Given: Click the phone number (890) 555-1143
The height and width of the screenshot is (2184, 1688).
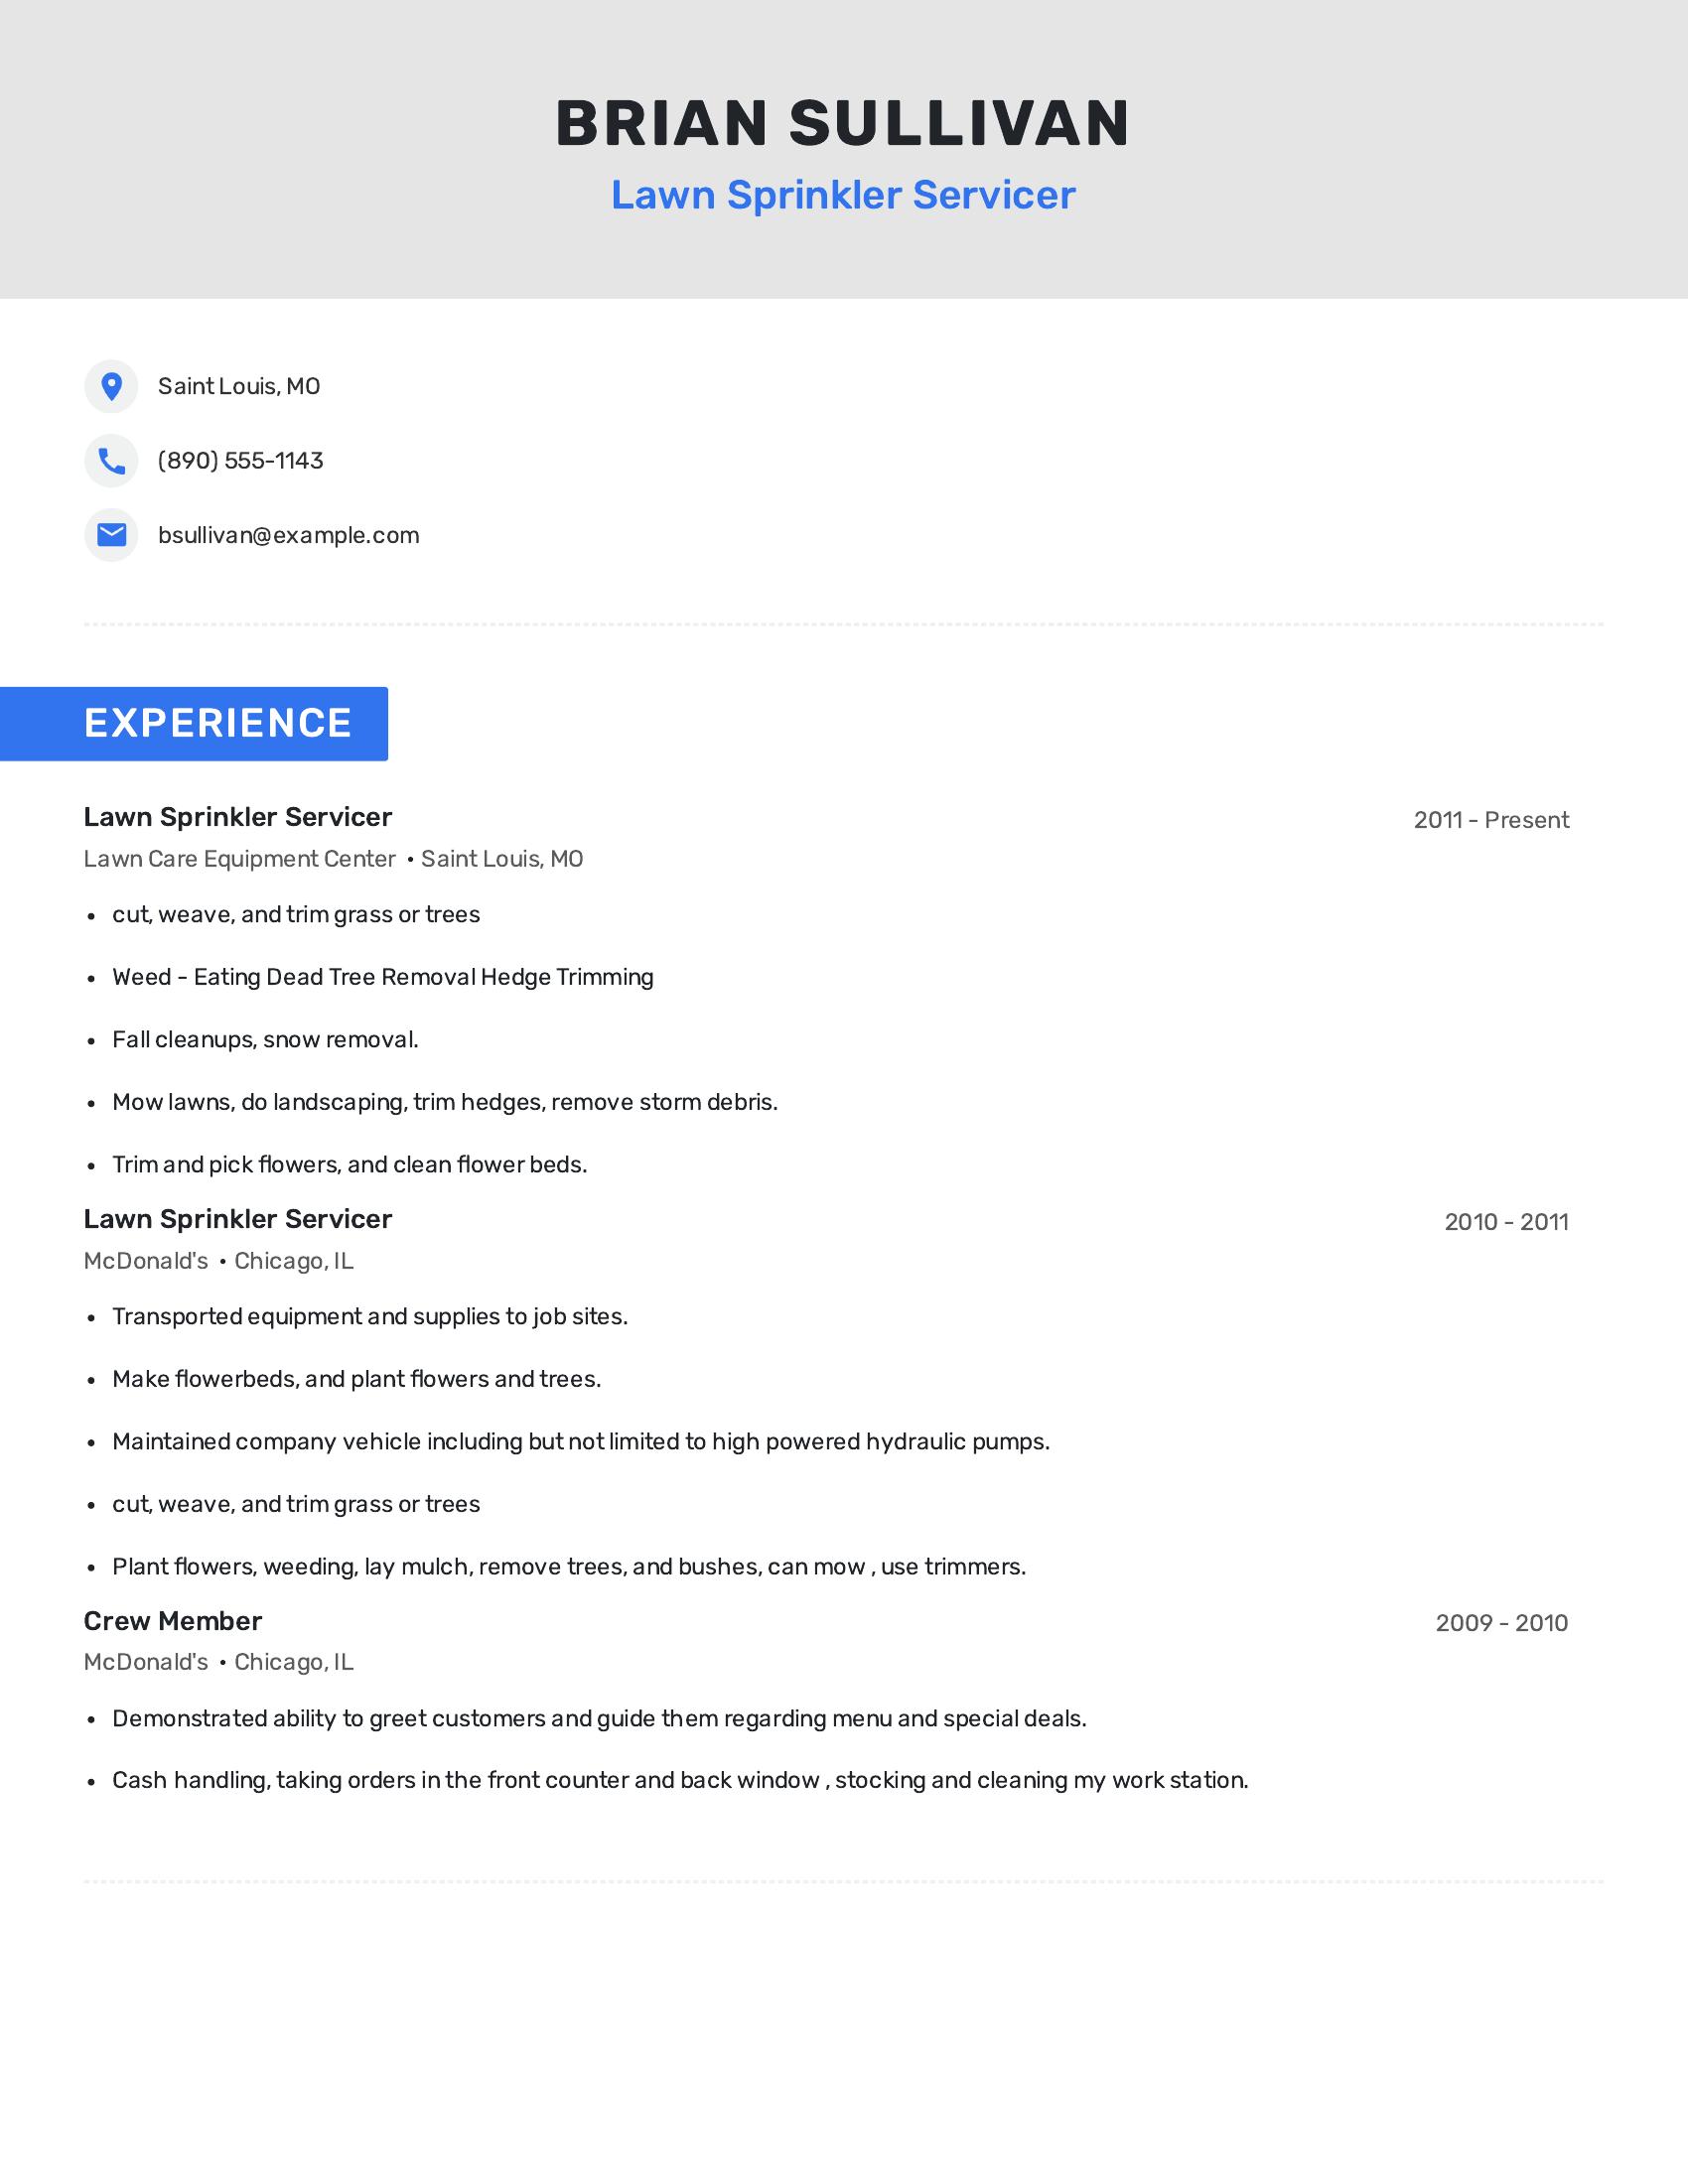Looking at the screenshot, I should click(241, 461).
